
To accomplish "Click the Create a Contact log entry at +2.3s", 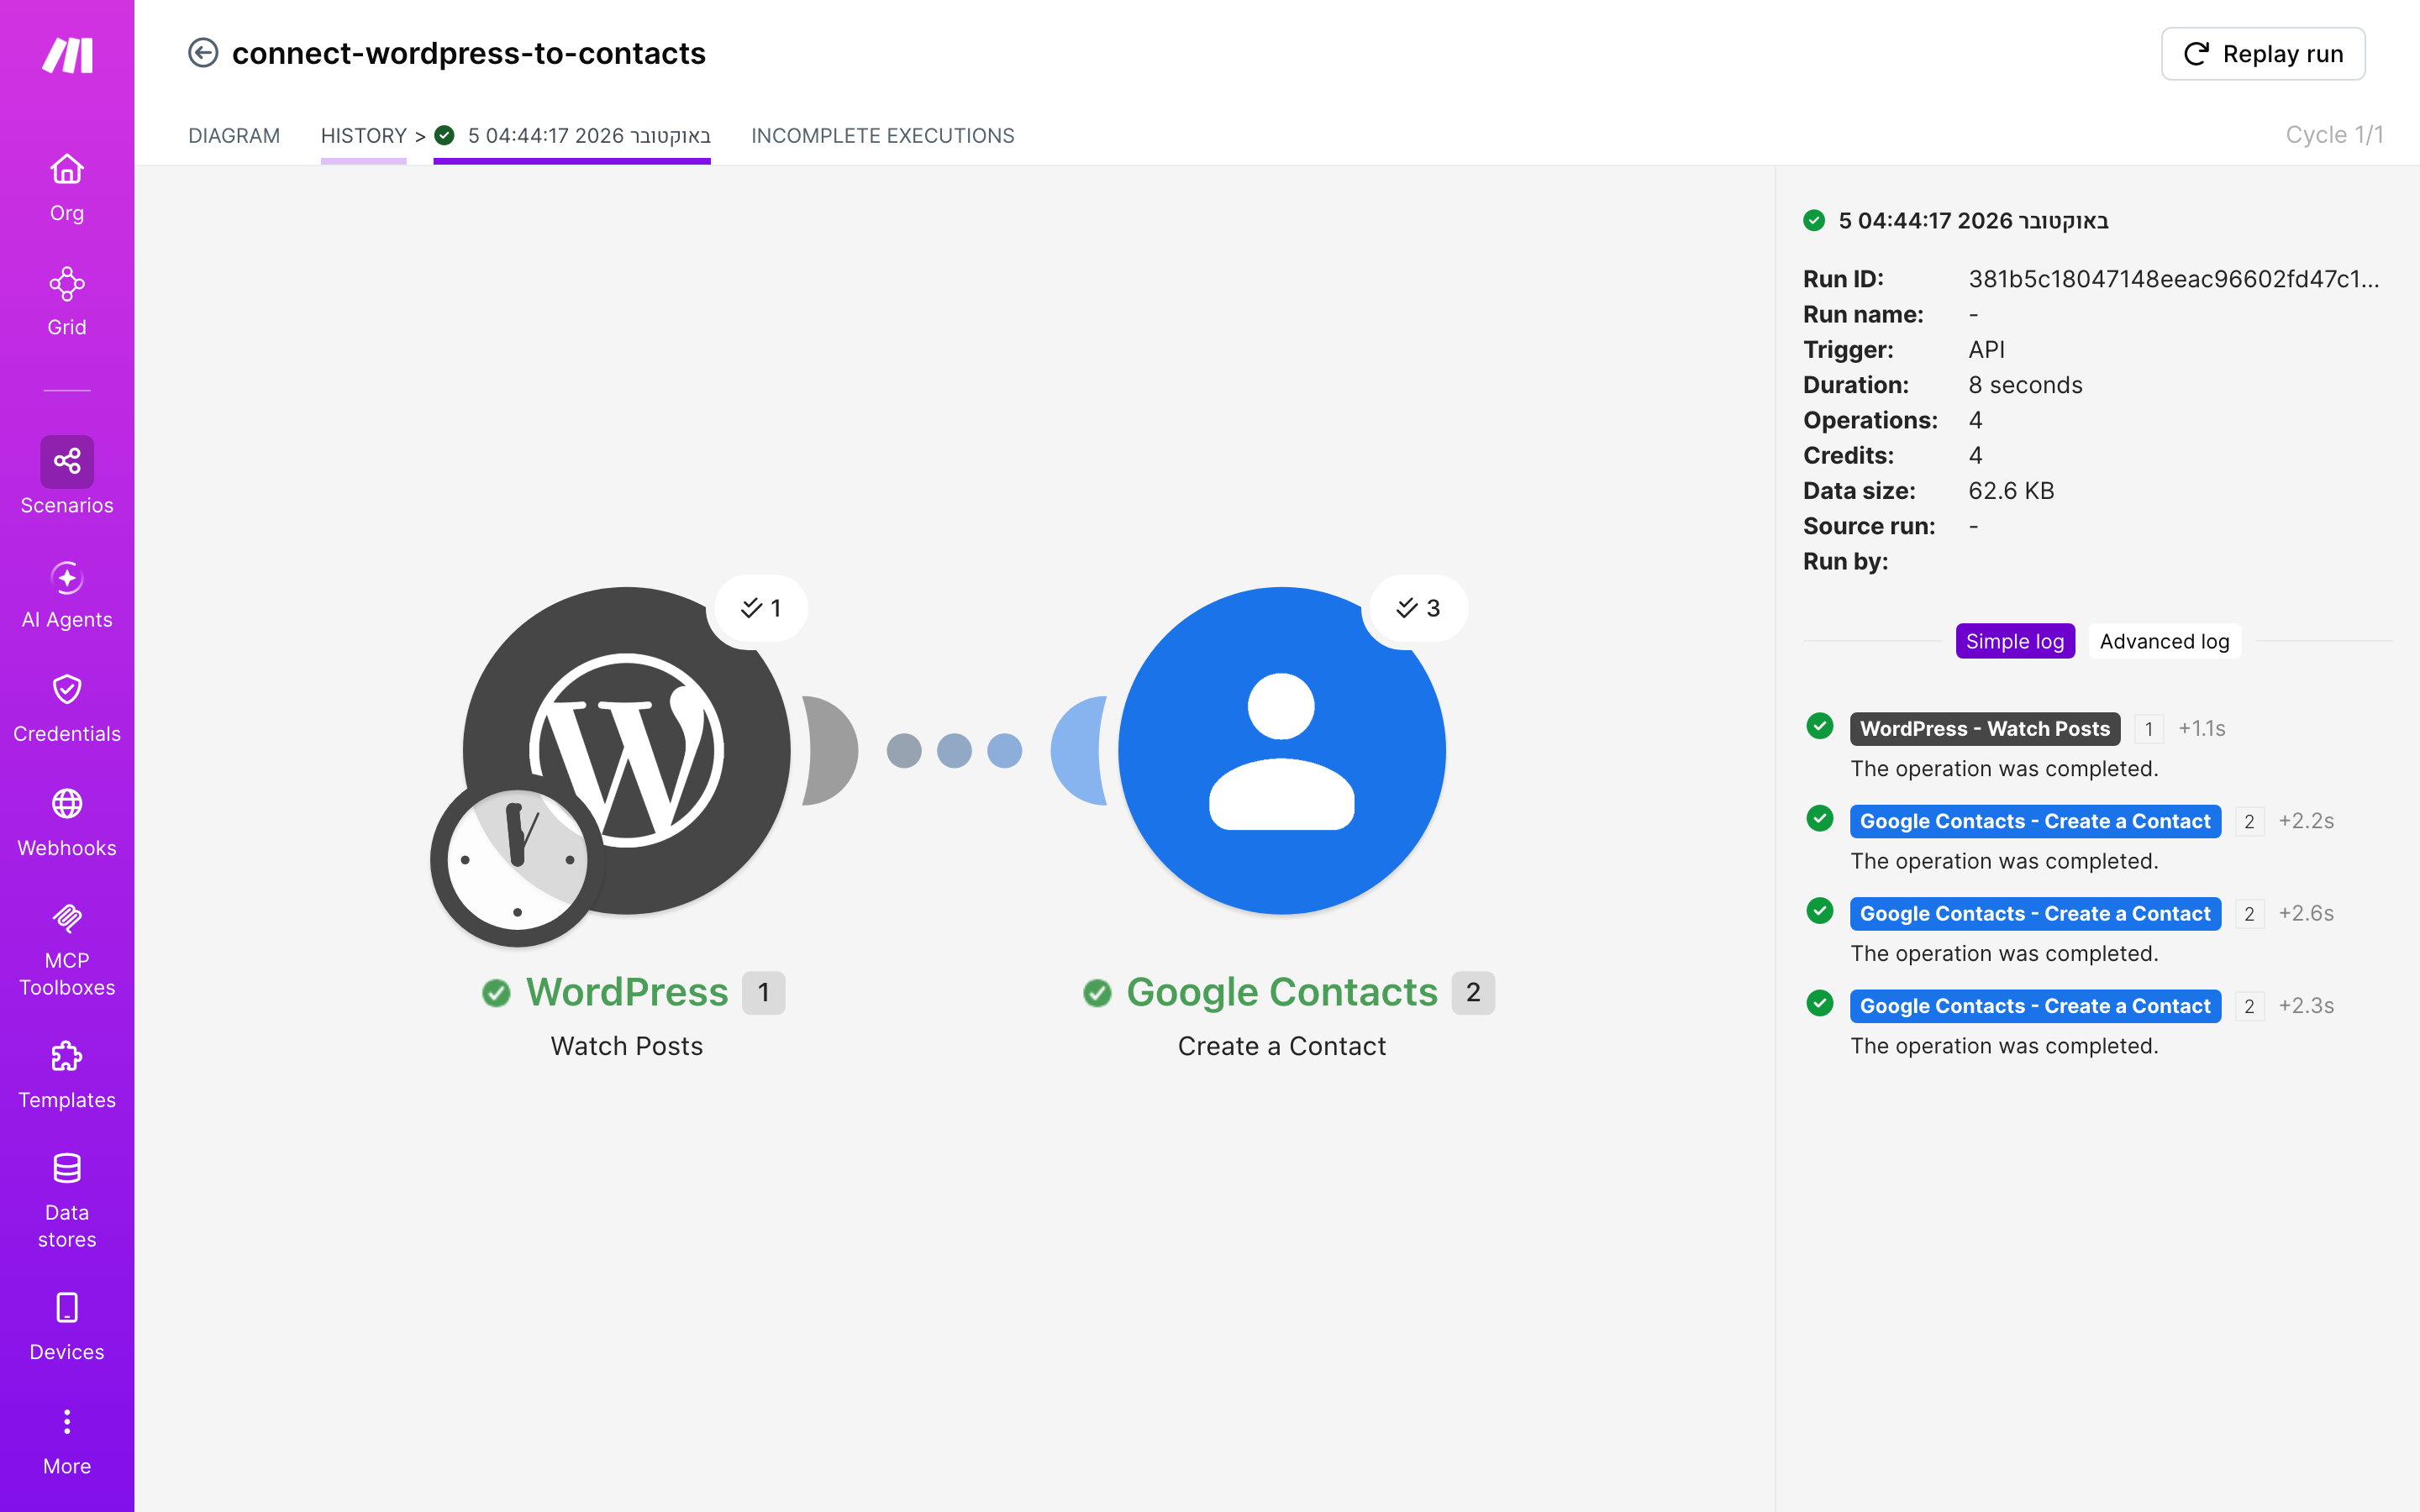I will click(x=2035, y=1006).
